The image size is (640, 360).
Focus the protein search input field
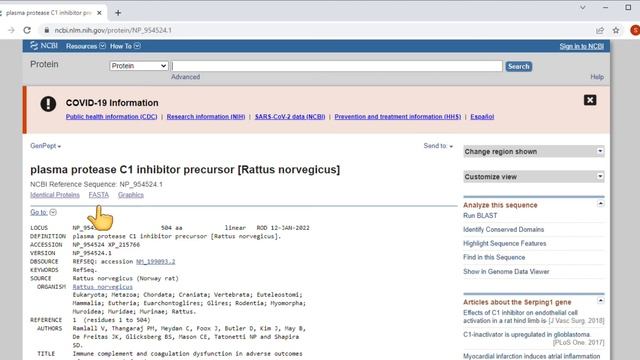(x=337, y=66)
